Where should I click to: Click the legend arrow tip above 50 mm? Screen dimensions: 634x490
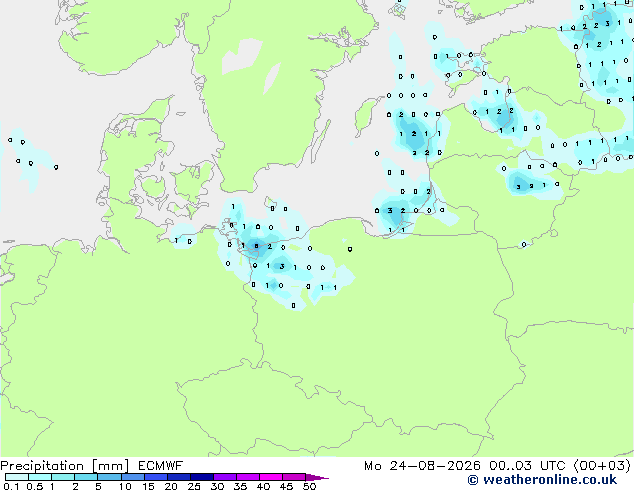pyautogui.click(x=317, y=477)
